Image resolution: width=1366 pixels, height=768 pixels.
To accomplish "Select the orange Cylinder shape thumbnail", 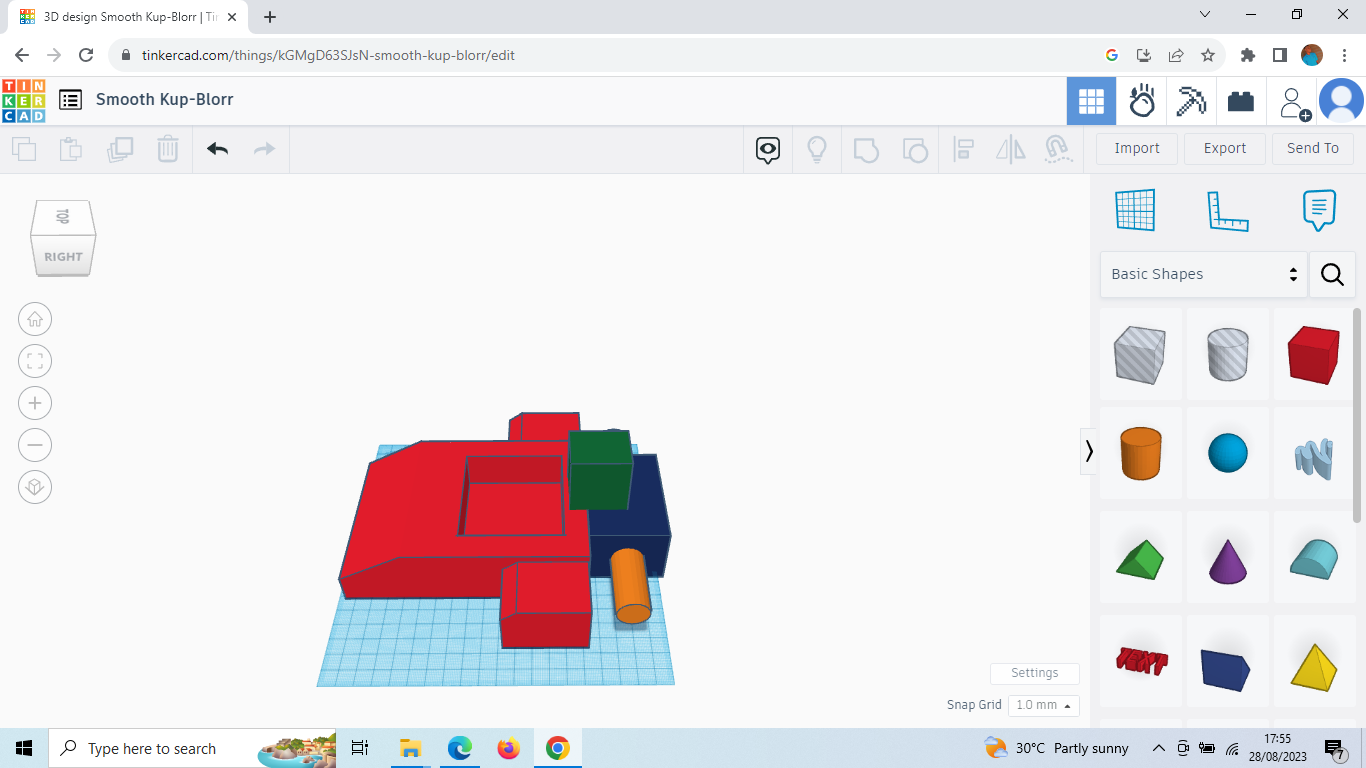I will [x=1140, y=453].
